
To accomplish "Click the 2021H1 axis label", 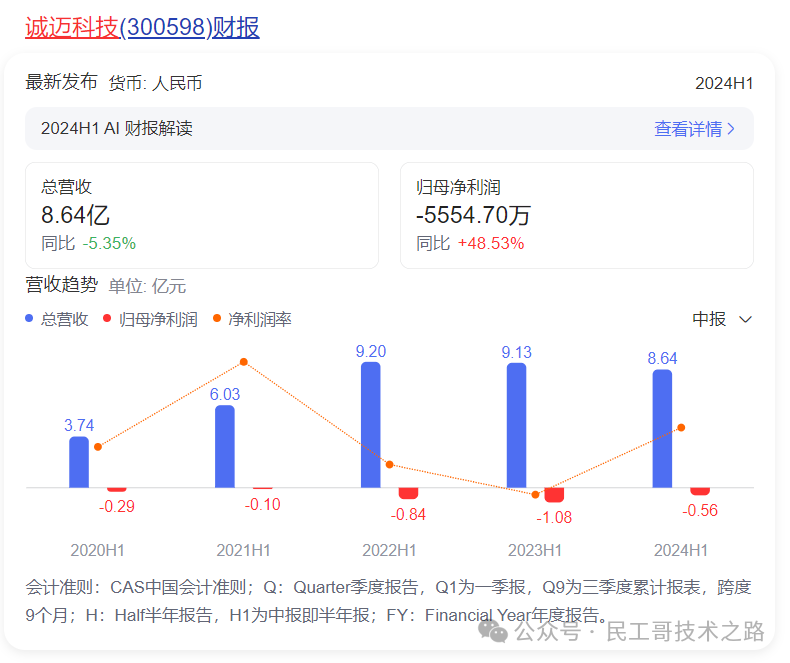I will coord(243,550).
